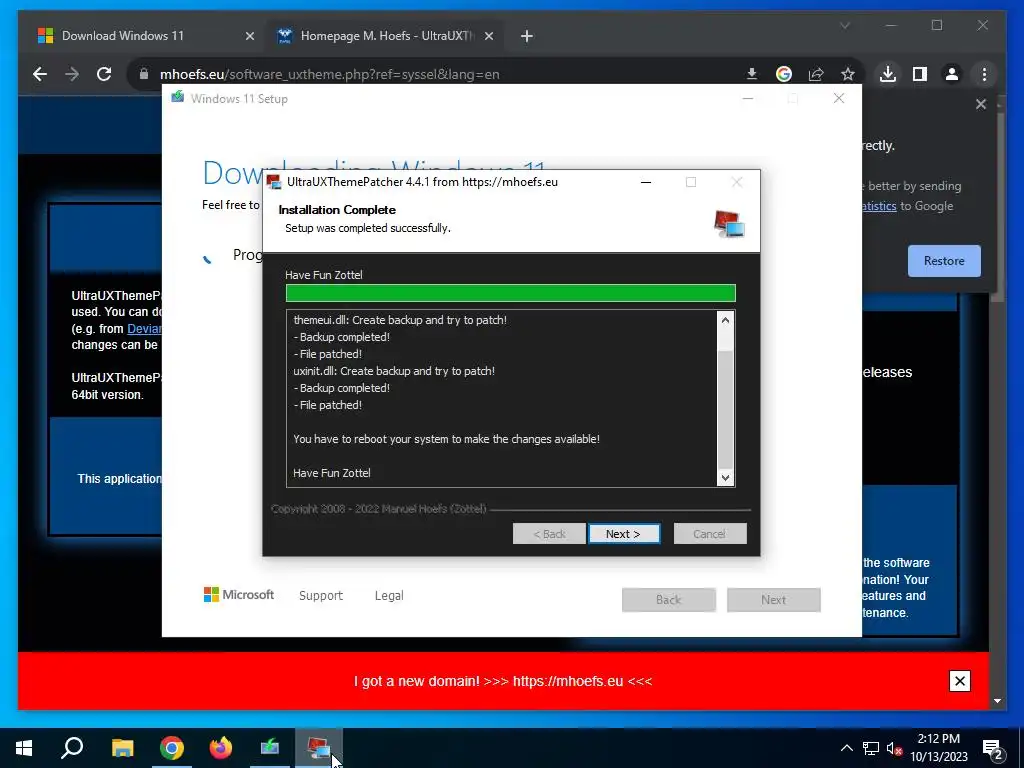Open the Chrome tab search chevron
The width and height of the screenshot is (1024, 768).
coord(845,25)
